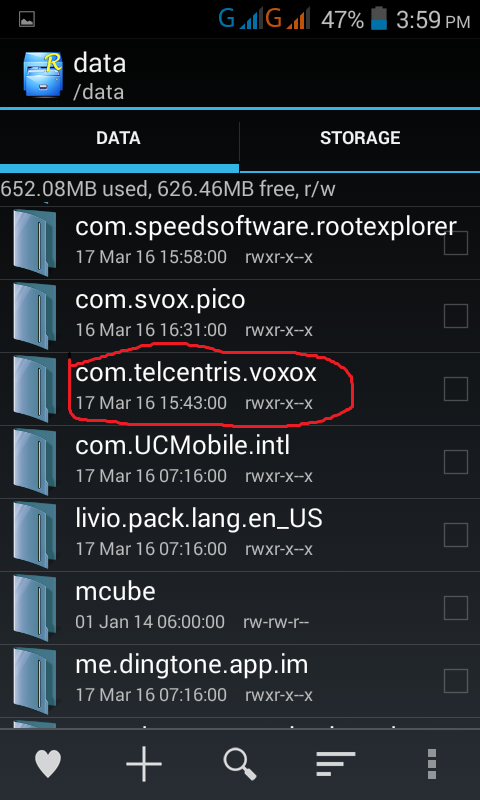This screenshot has width=480, height=800.
Task: Select checkbox for com.telcentris.voxox
Action: pyautogui.click(x=456, y=389)
